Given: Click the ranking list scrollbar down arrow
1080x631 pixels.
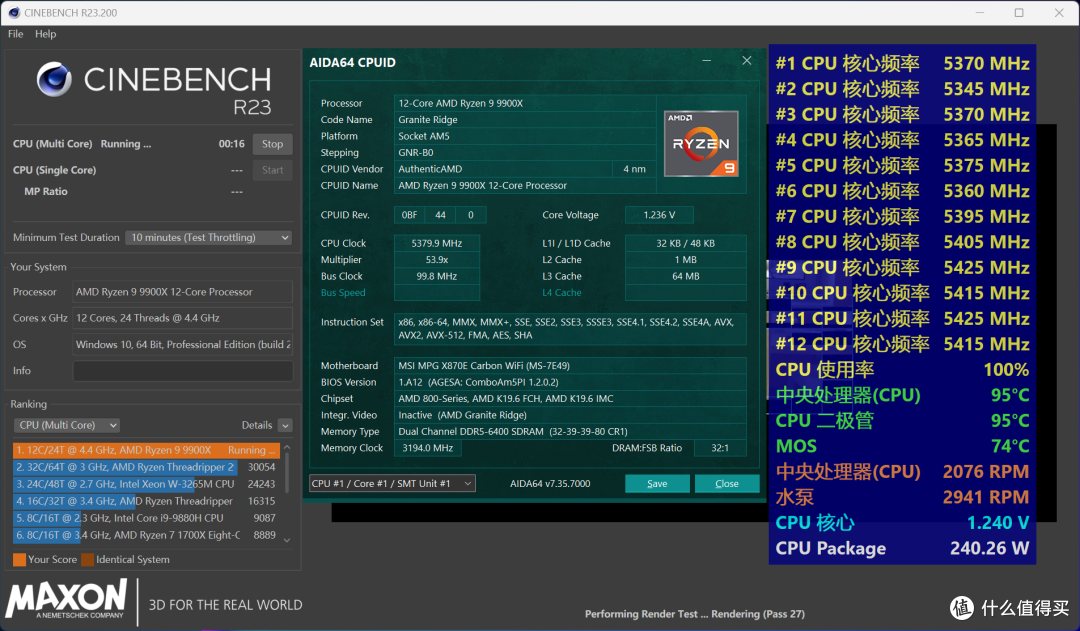Looking at the screenshot, I should pyautogui.click(x=287, y=540).
